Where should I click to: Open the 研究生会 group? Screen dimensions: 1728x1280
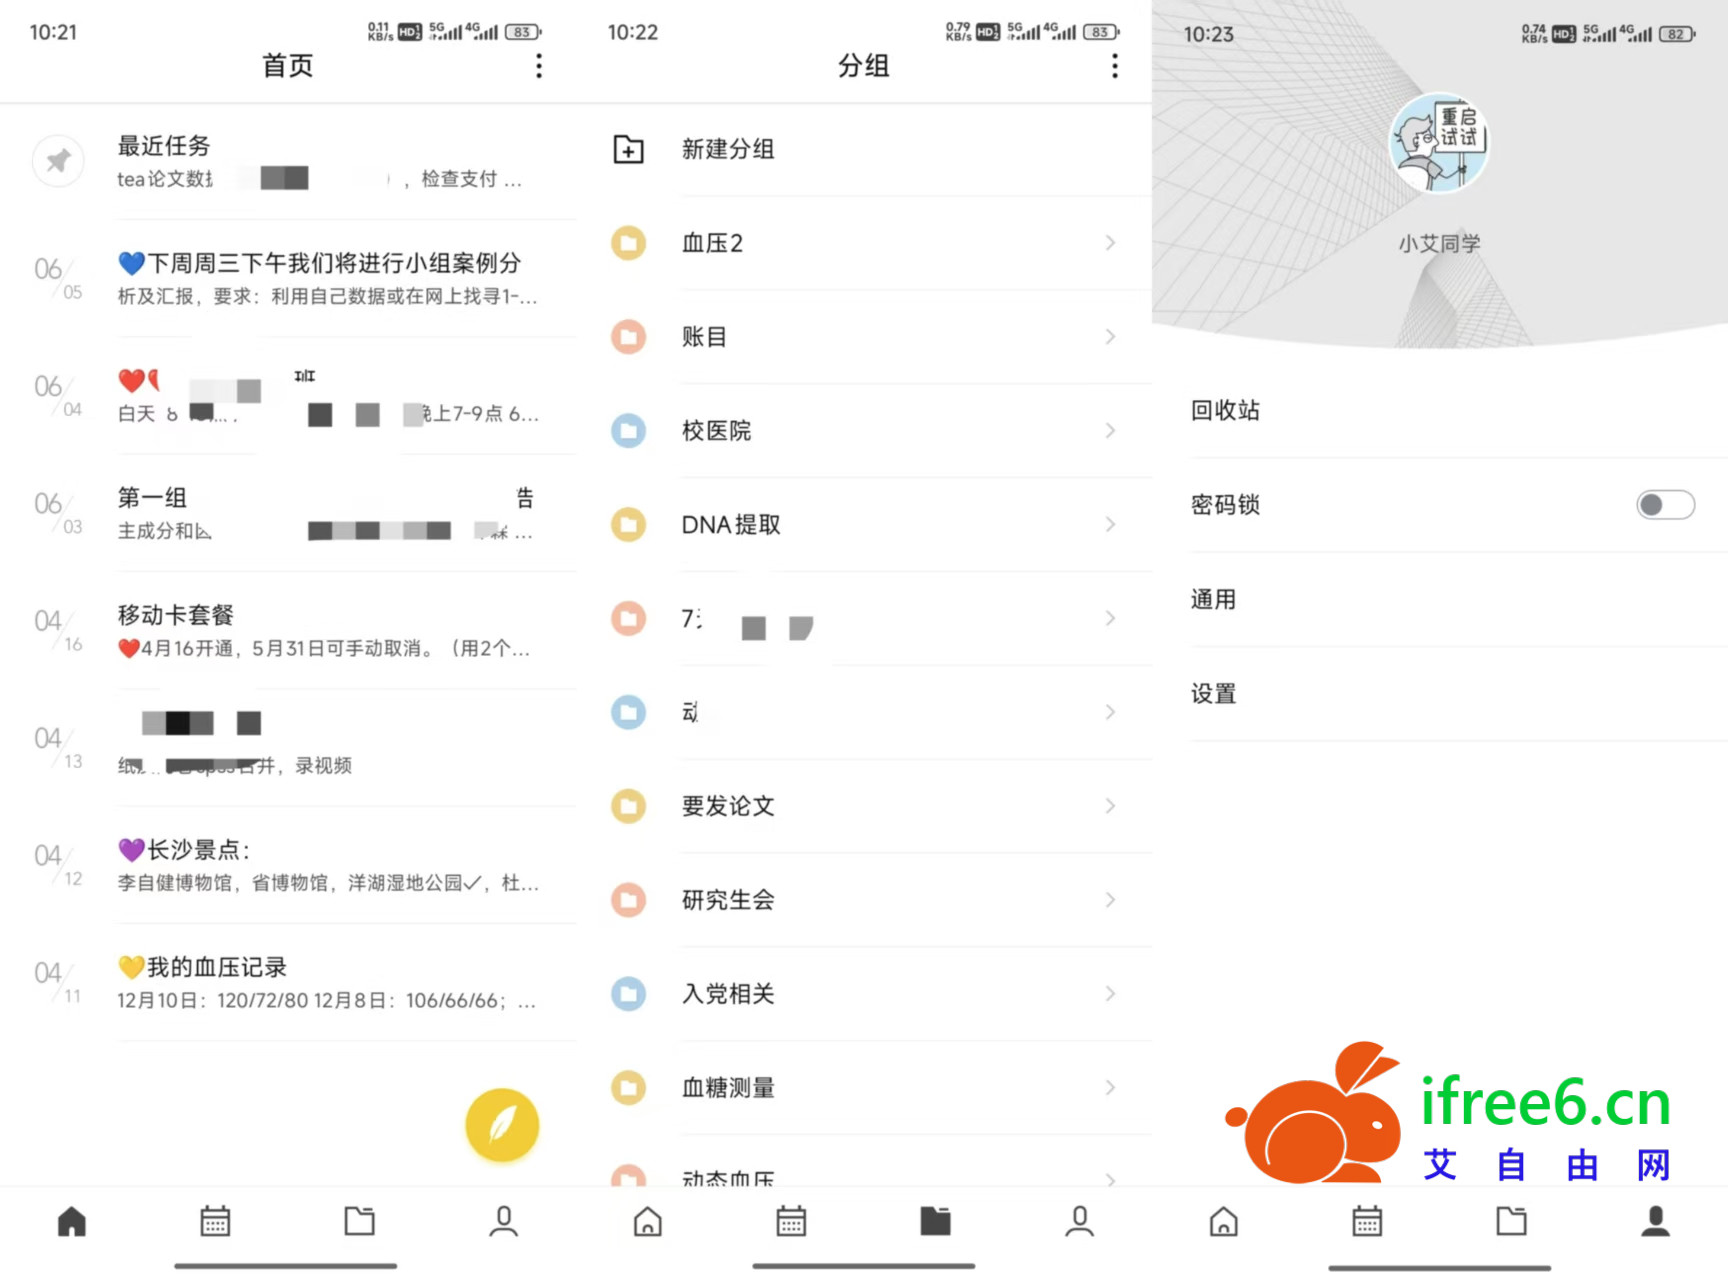tap(866, 900)
